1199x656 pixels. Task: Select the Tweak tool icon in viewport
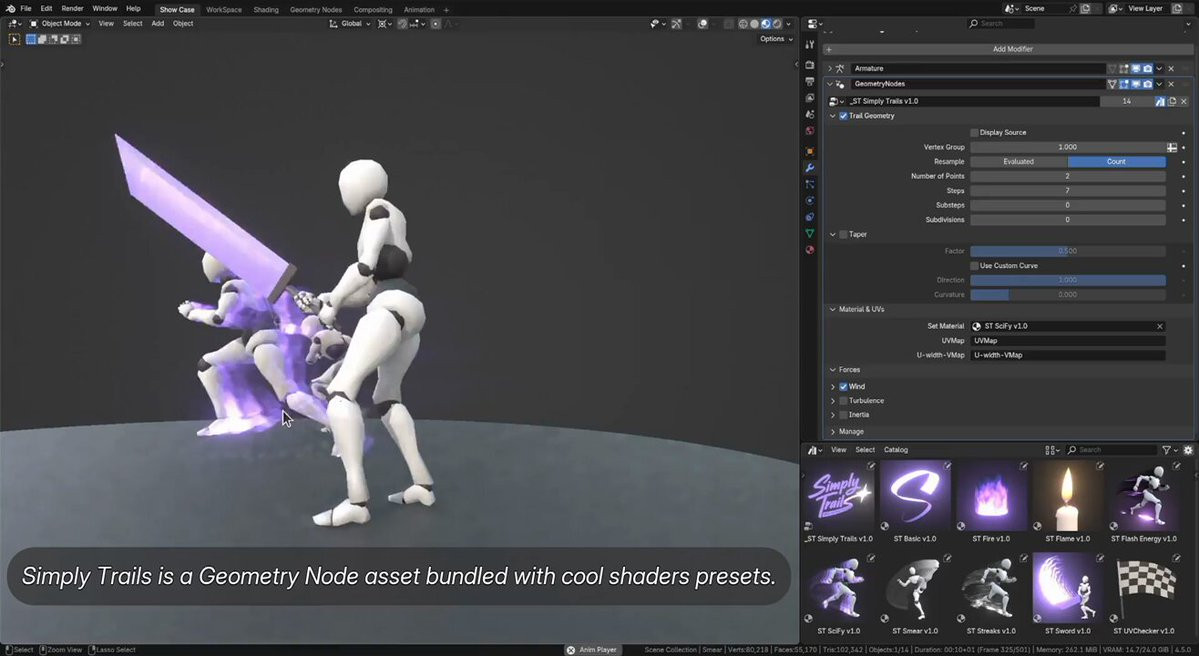pos(14,39)
